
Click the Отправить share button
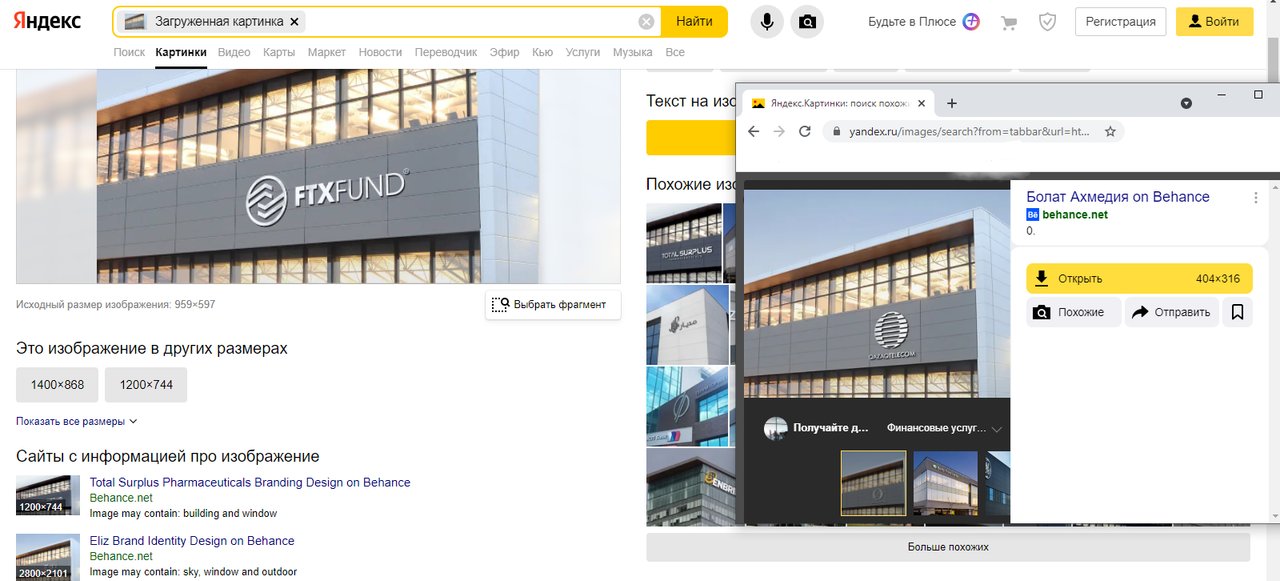pos(1172,312)
